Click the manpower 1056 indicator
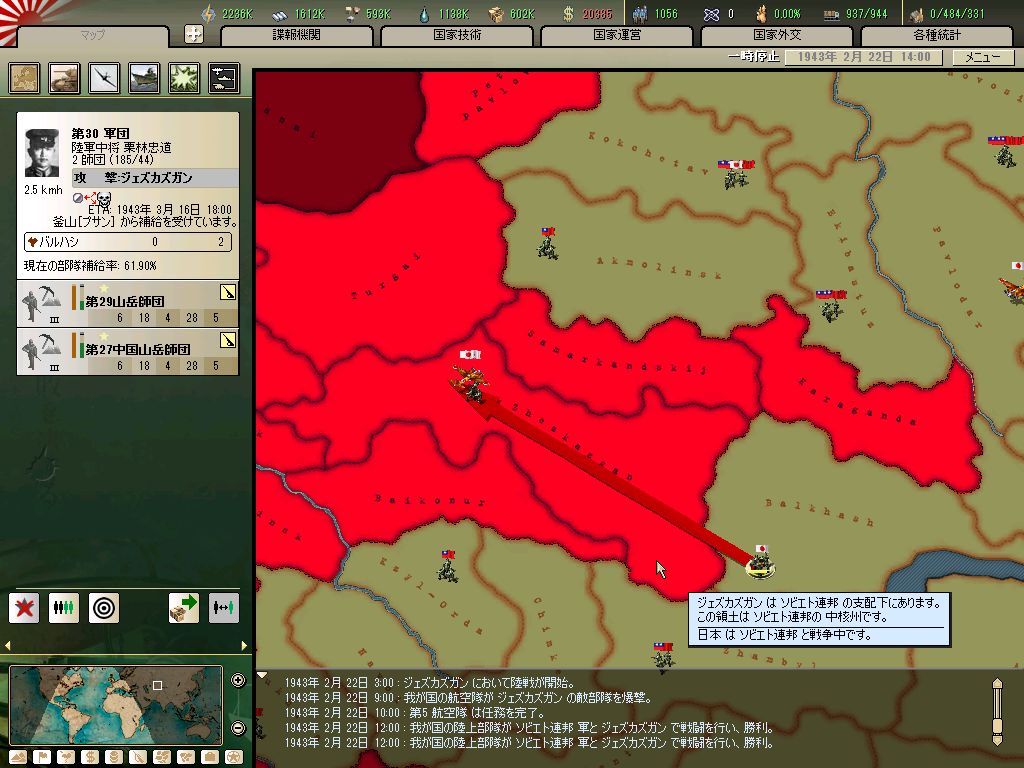Image resolution: width=1024 pixels, height=768 pixels. [656, 13]
